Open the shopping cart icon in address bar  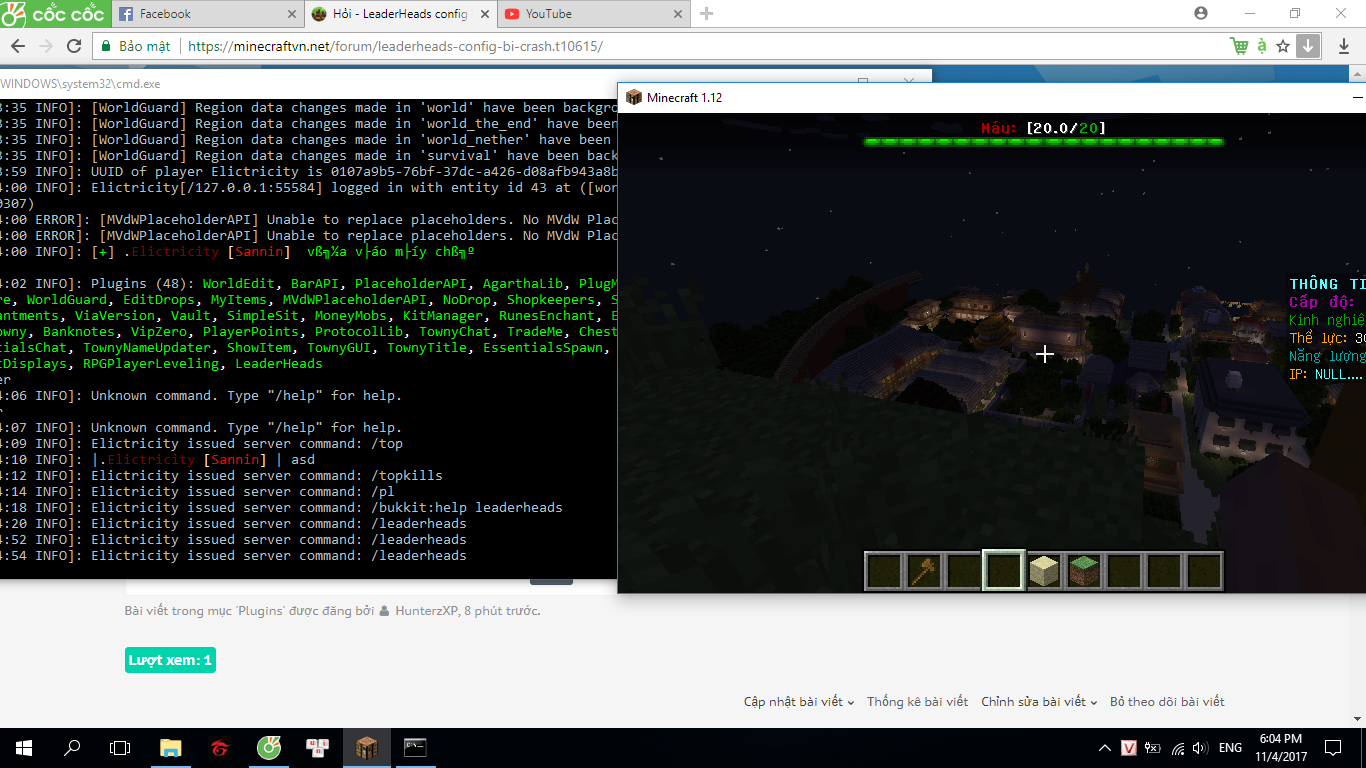(1240, 46)
